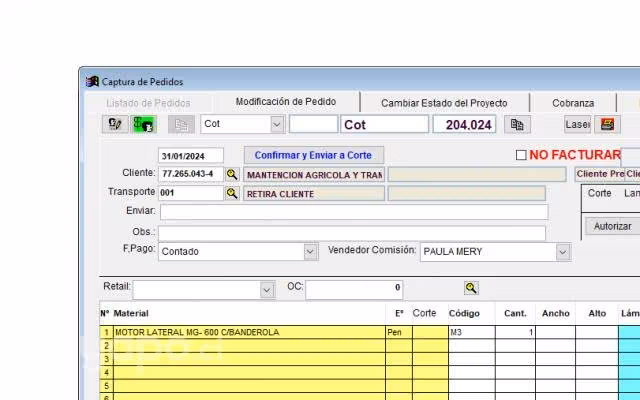Select the Modificación de Pedido tab

[x=286, y=102]
